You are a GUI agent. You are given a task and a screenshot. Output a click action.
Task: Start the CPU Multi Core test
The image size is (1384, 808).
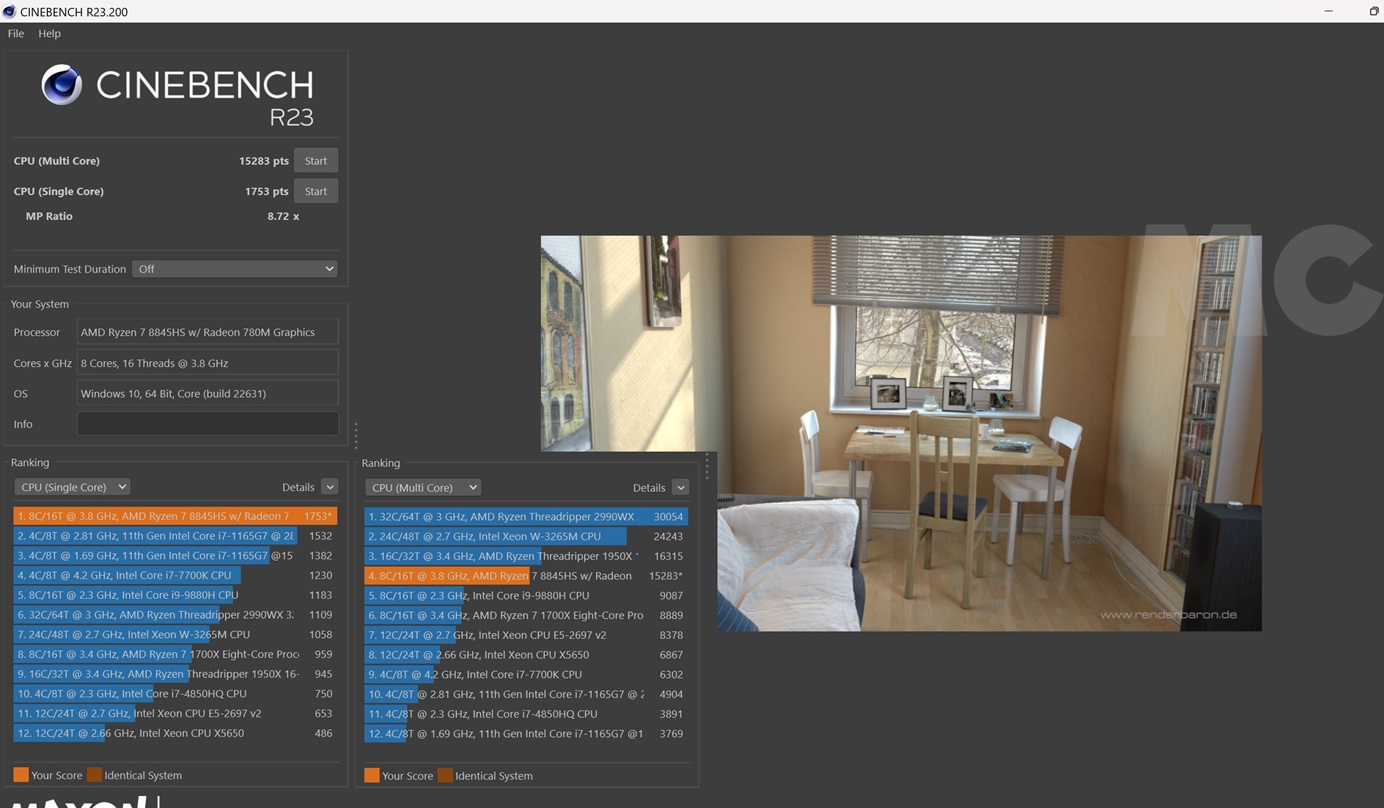[x=316, y=161]
